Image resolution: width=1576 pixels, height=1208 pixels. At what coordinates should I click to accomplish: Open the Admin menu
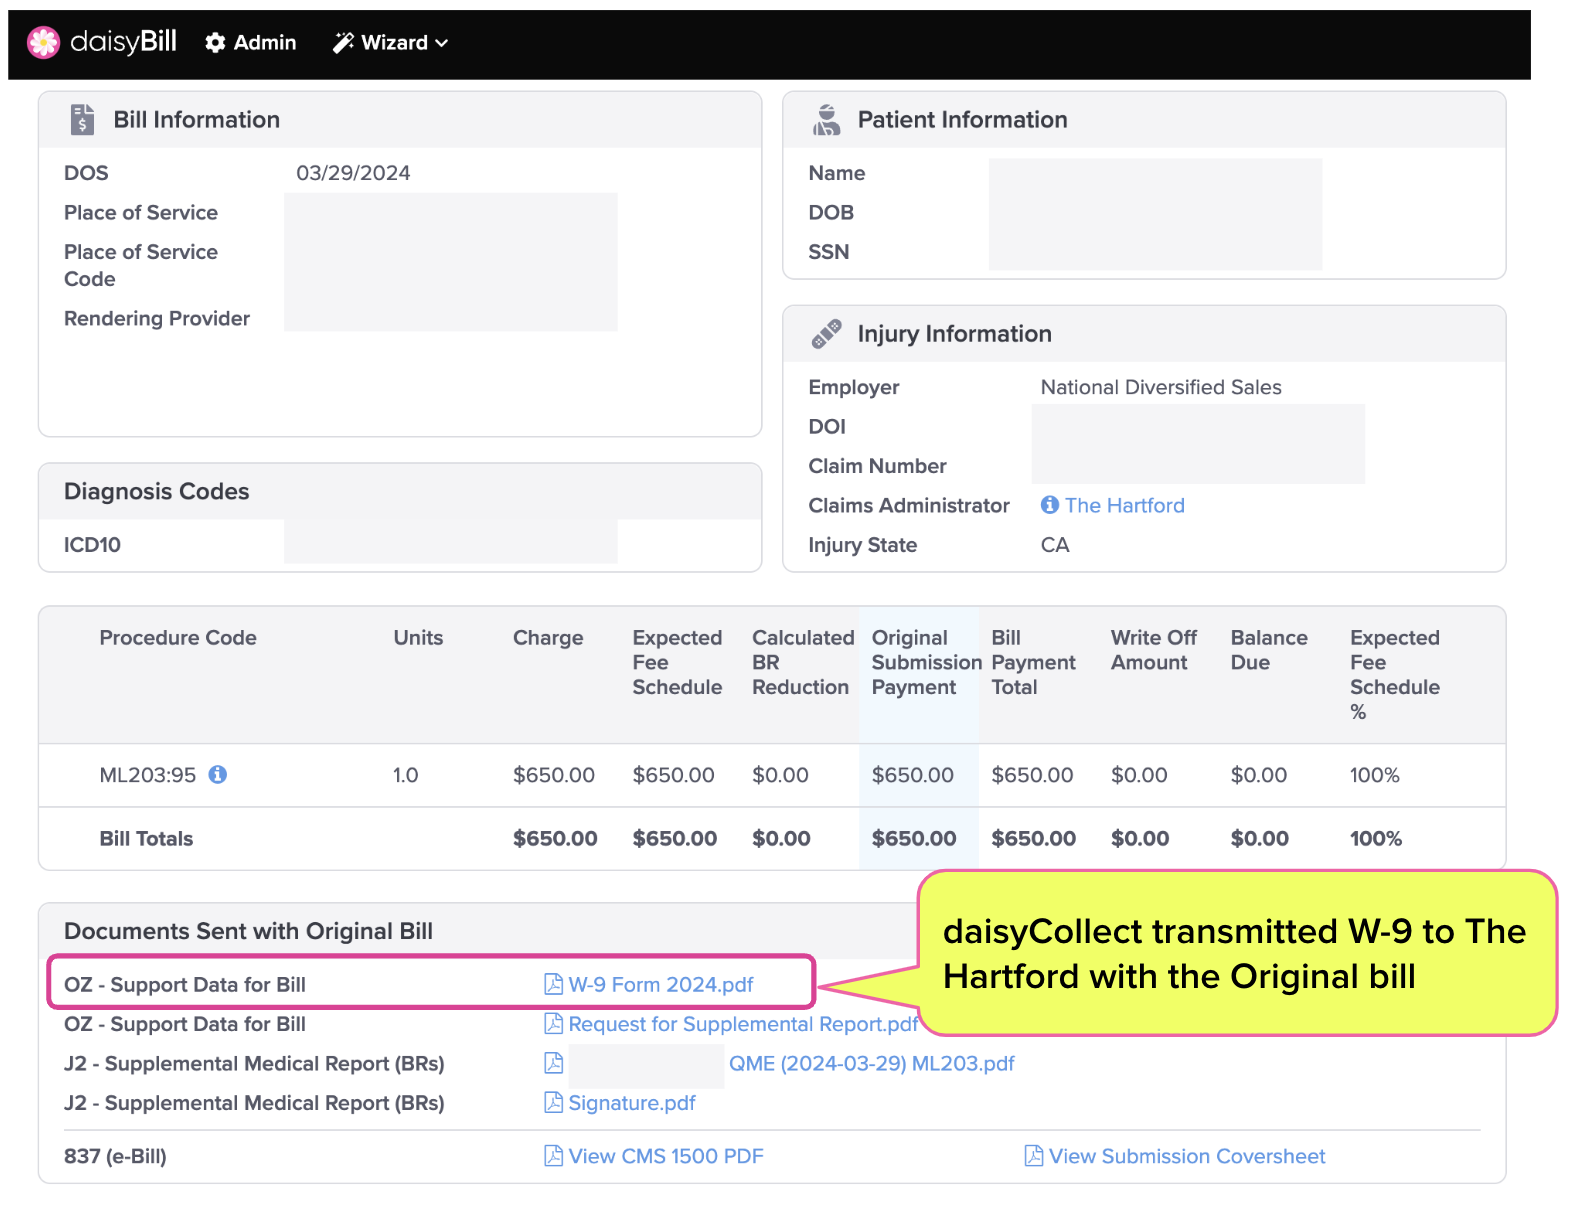pyautogui.click(x=251, y=43)
